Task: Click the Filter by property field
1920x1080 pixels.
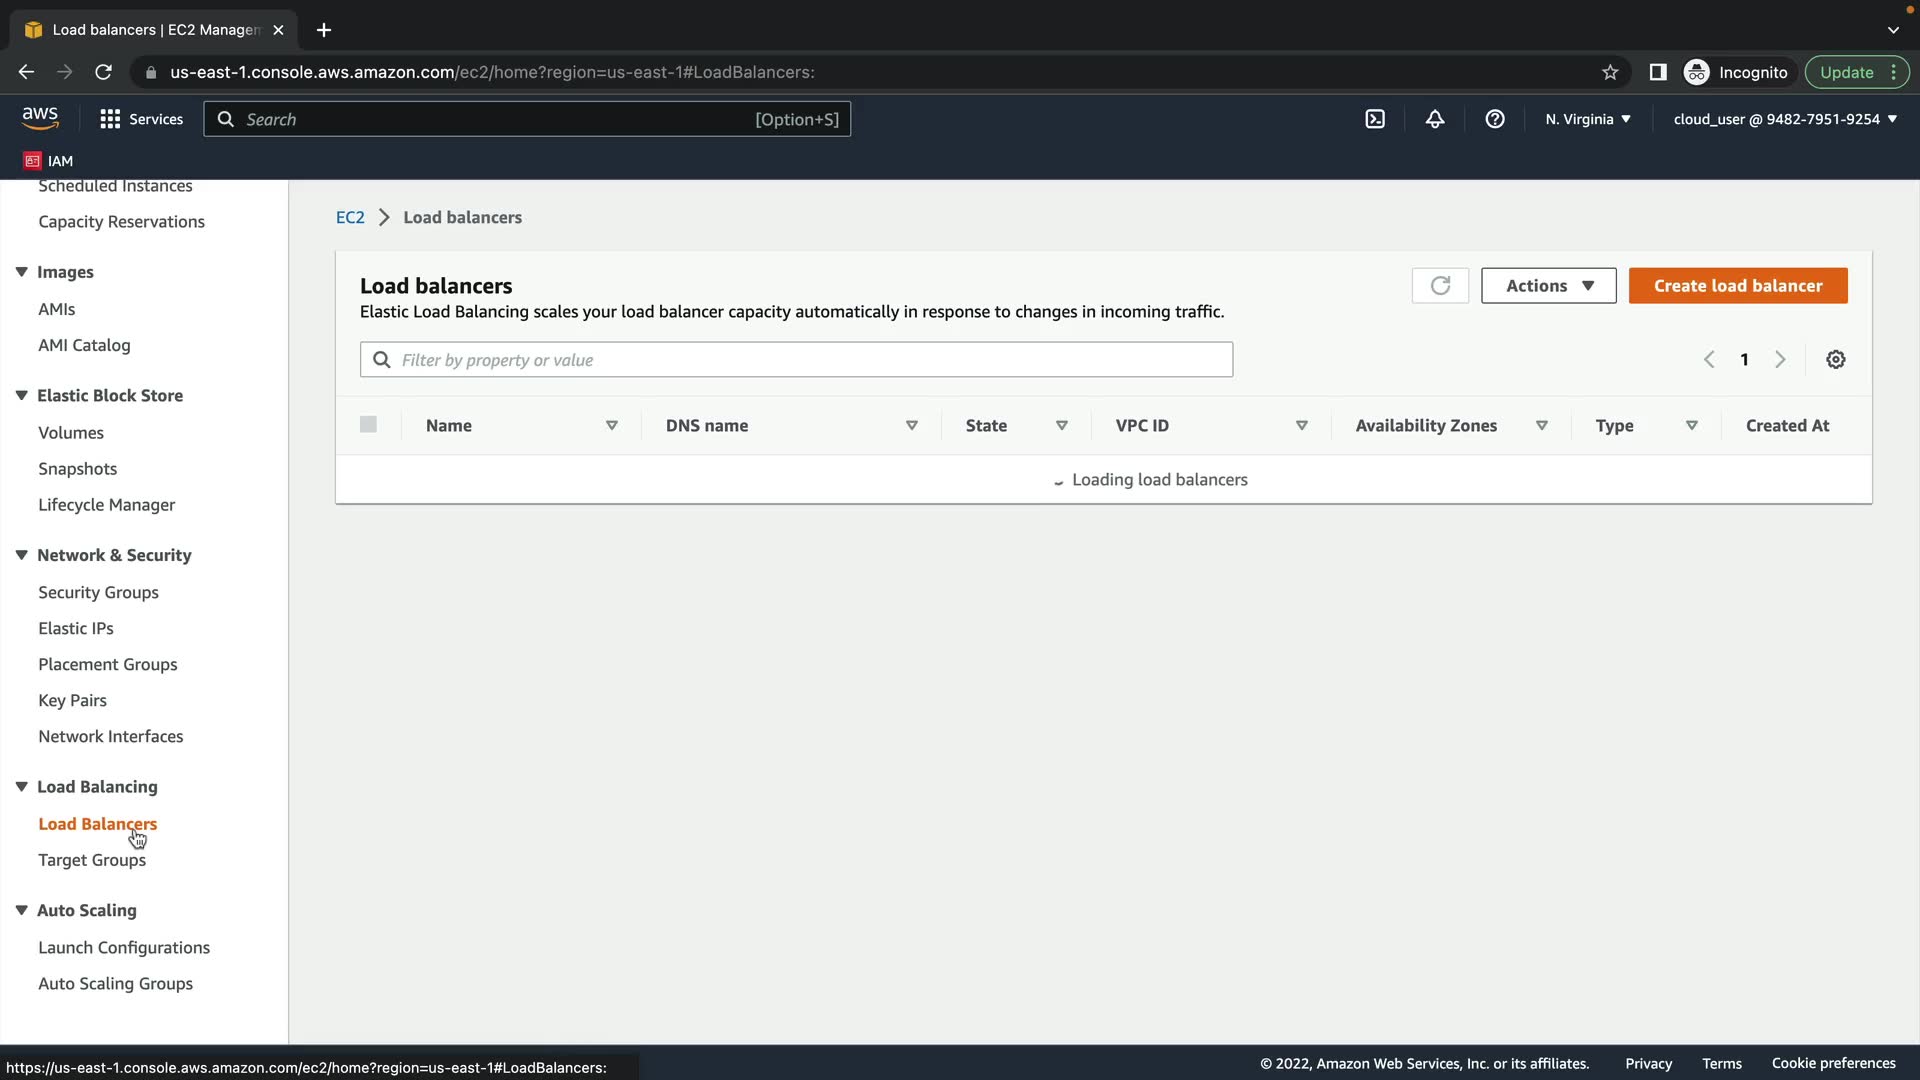Action: pyautogui.click(x=810, y=360)
